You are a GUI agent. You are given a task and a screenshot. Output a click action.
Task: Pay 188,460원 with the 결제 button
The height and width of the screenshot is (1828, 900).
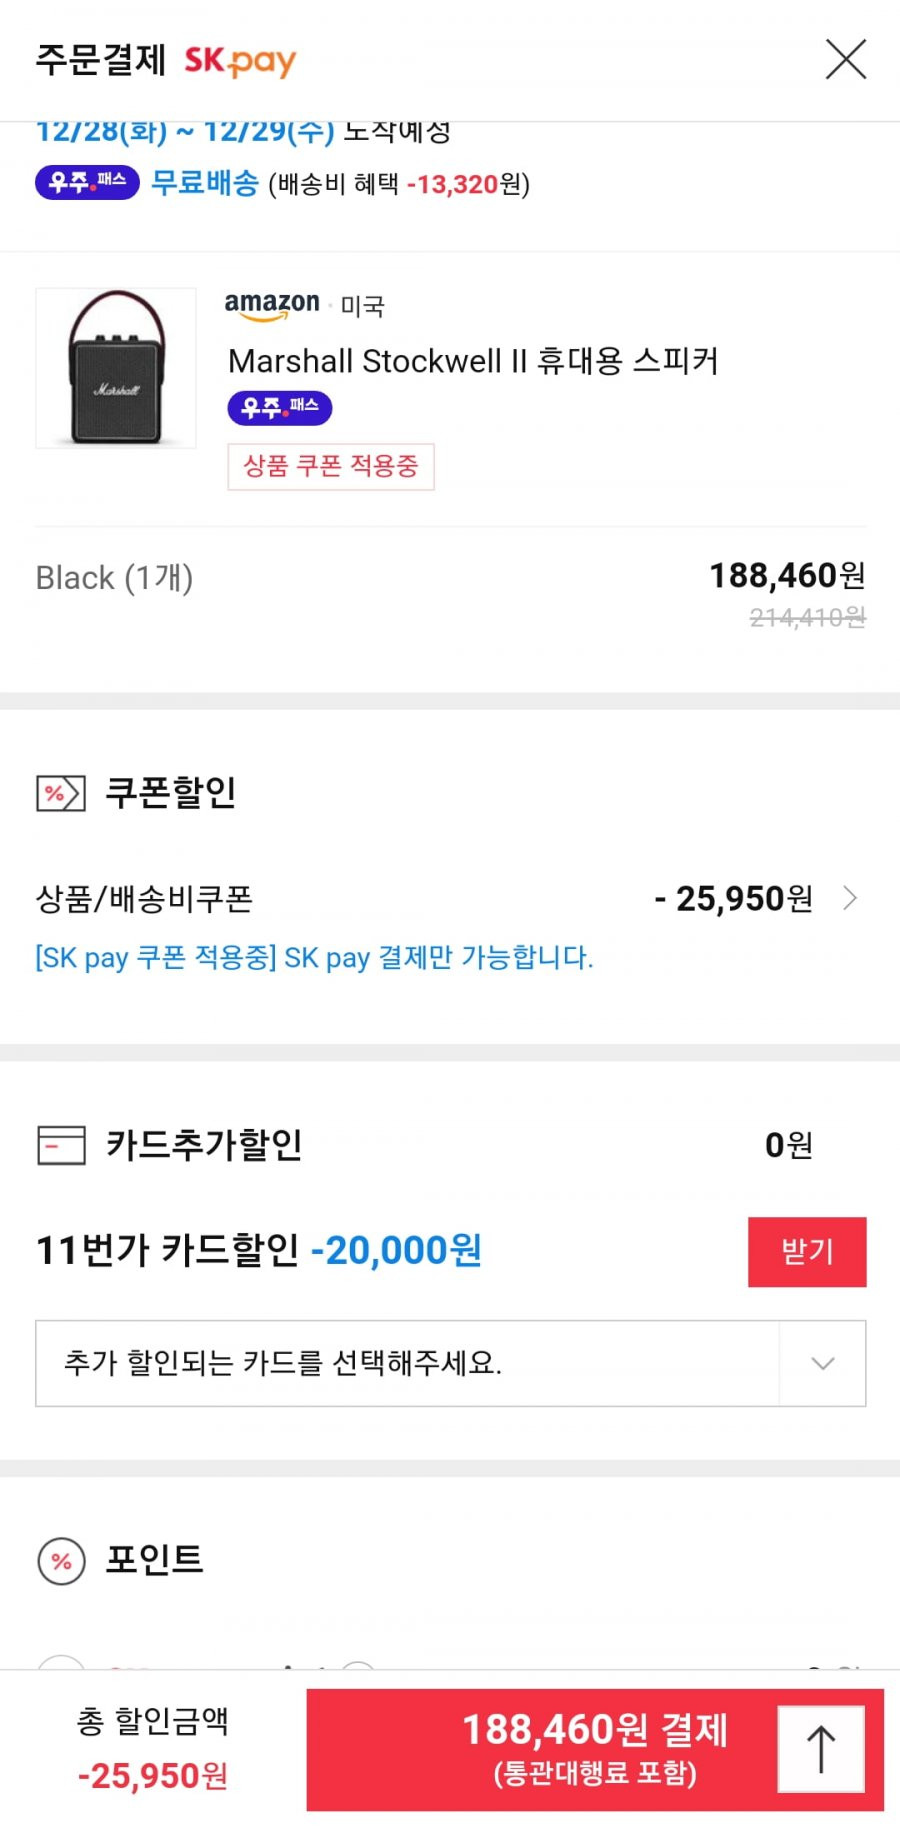(x=595, y=1749)
